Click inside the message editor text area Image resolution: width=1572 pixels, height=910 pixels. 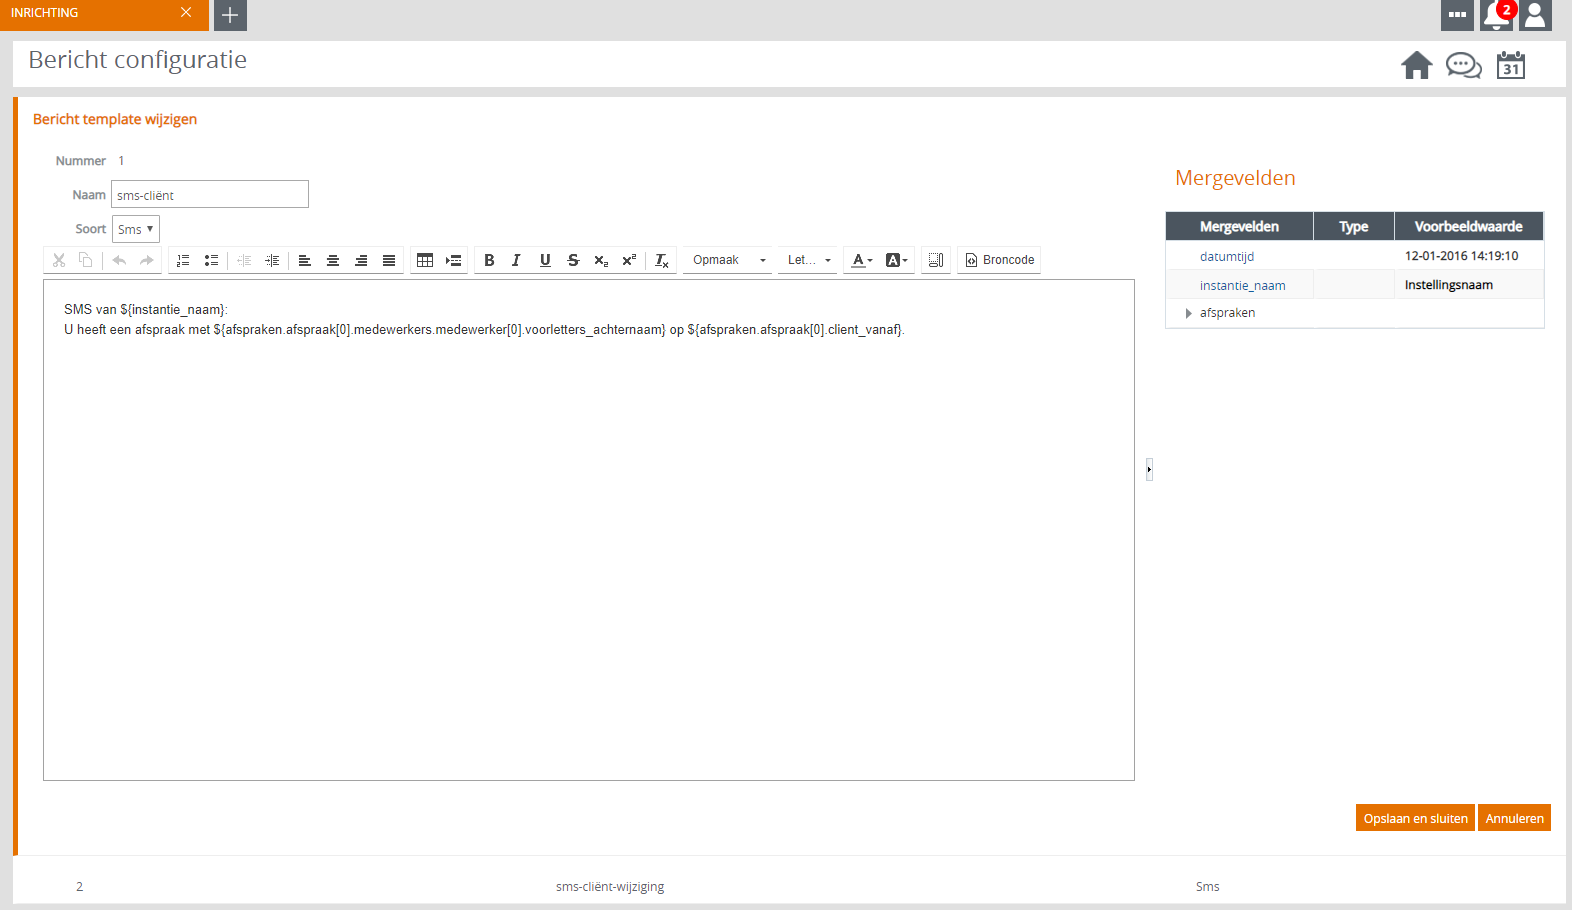click(589, 530)
